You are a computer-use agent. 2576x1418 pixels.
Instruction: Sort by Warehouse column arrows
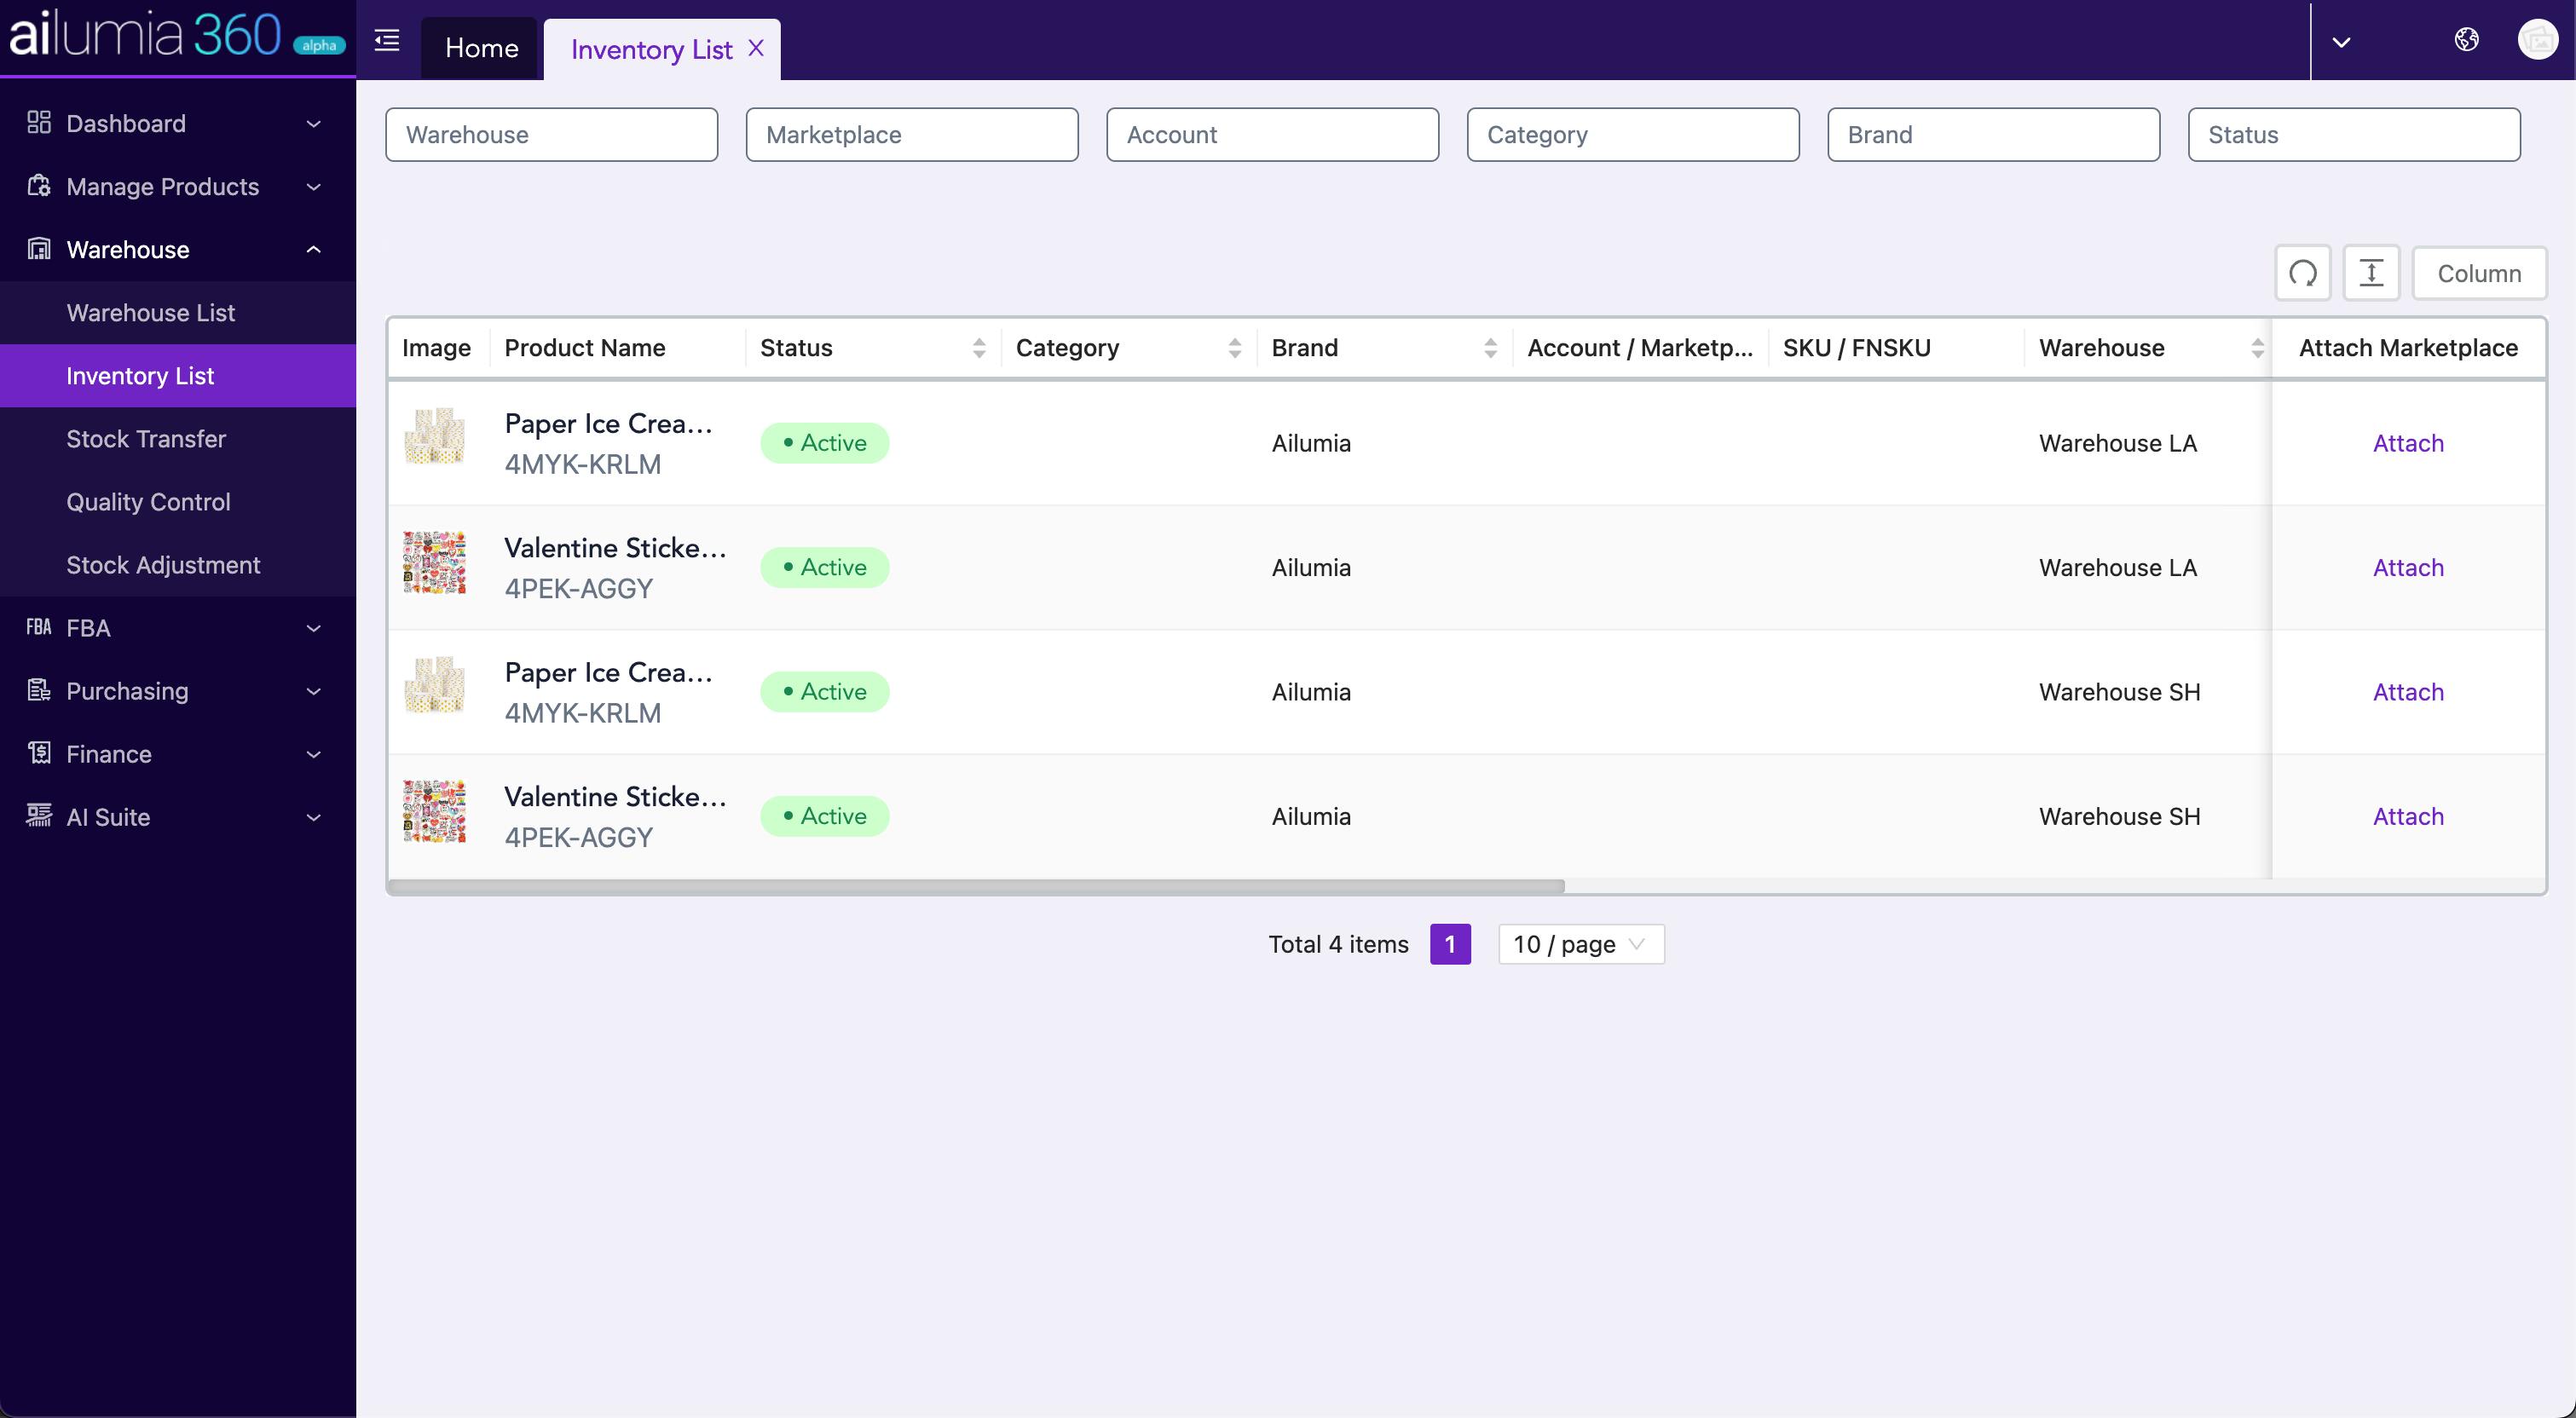pos(2257,348)
